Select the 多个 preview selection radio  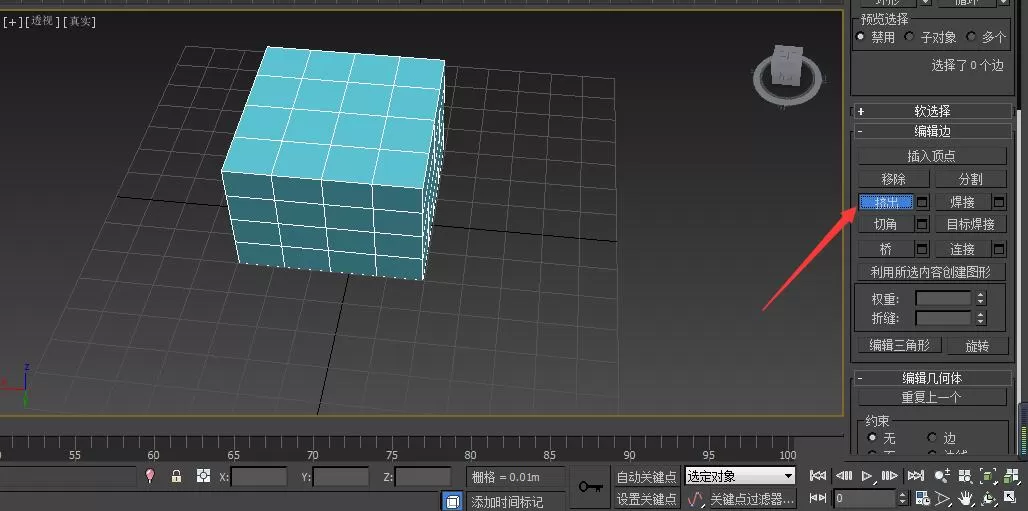tap(971, 37)
